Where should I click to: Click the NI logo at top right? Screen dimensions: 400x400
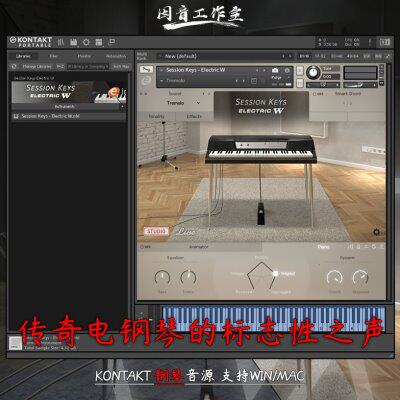pyautogui.click(x=385, y=42)
